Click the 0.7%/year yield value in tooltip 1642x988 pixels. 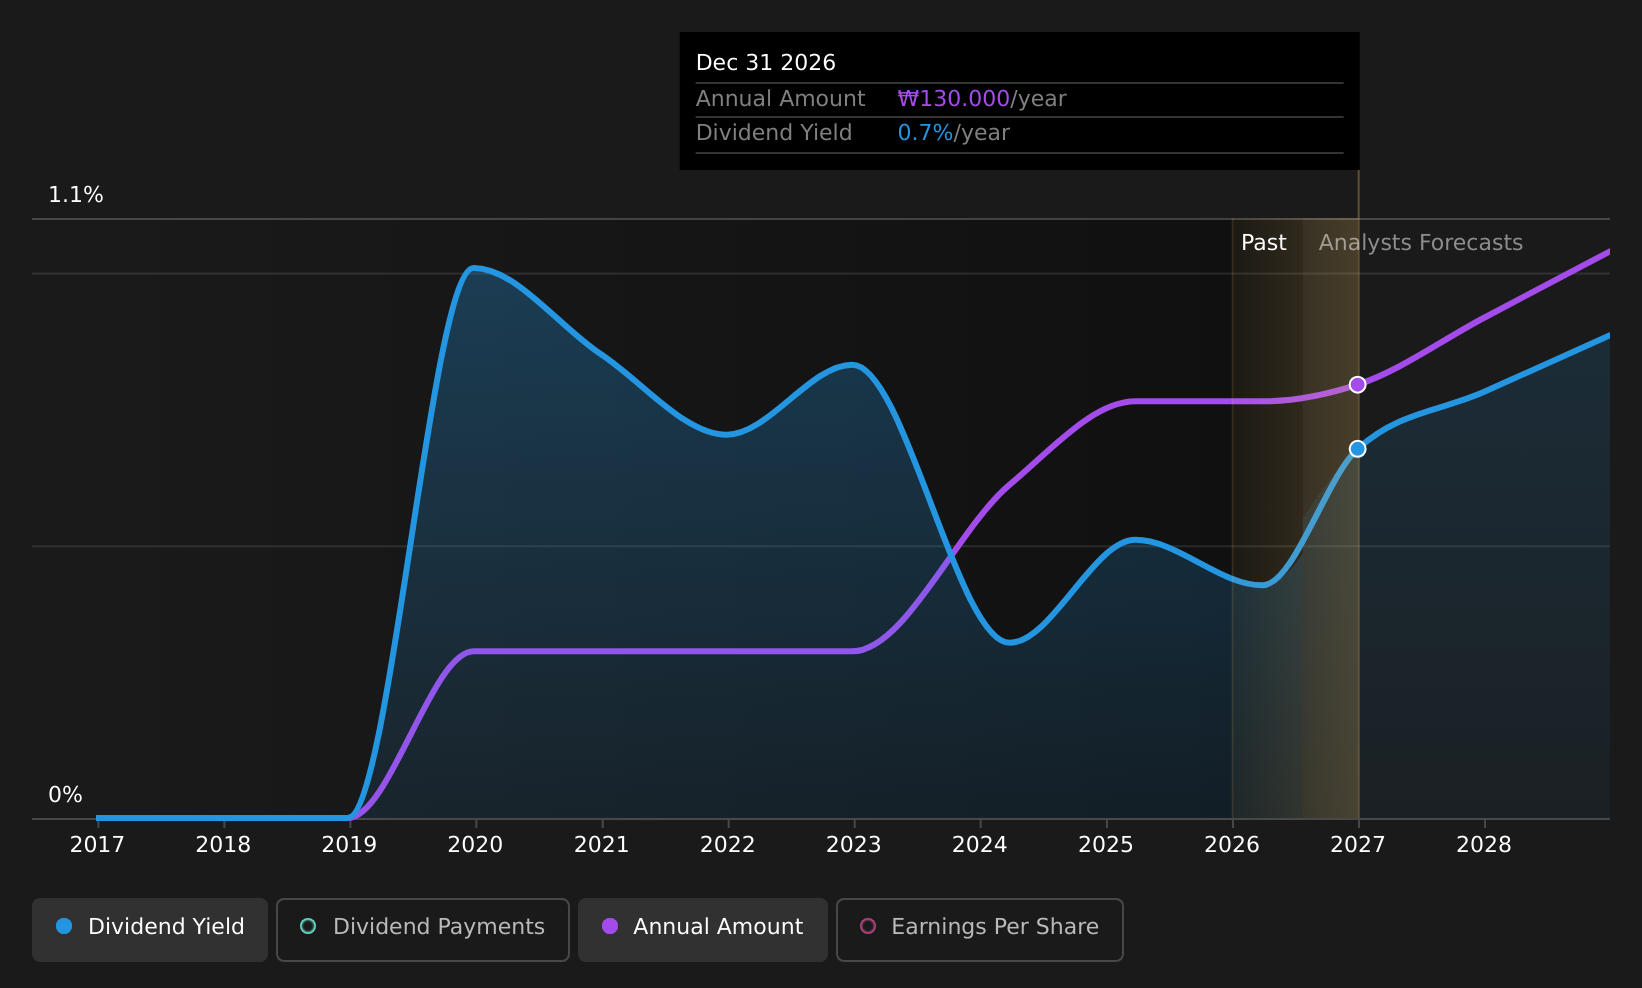(x=954, y=133)
